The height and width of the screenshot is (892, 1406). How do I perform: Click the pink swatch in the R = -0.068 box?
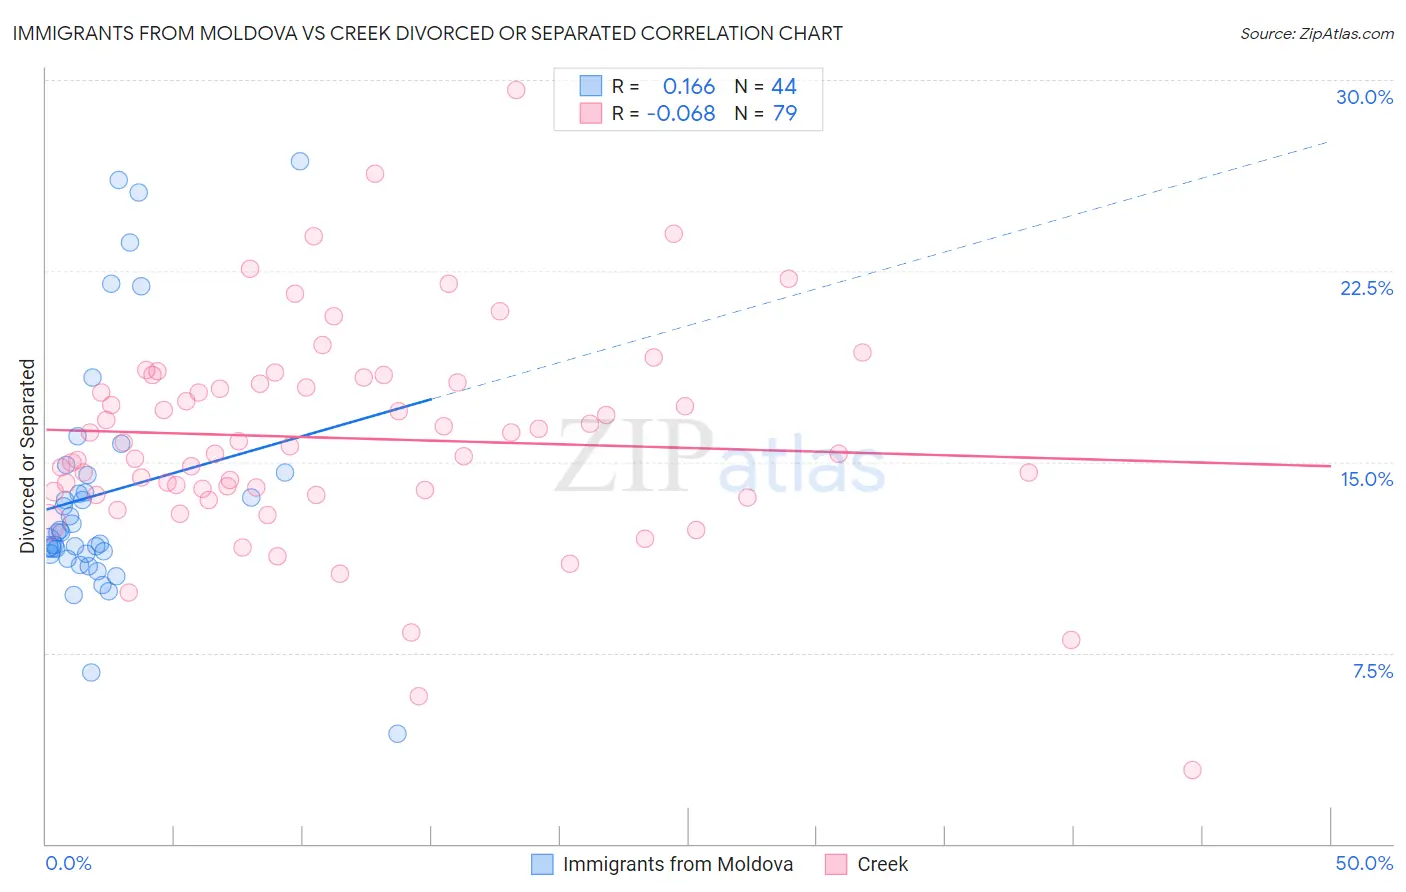(x=591, y=113)
